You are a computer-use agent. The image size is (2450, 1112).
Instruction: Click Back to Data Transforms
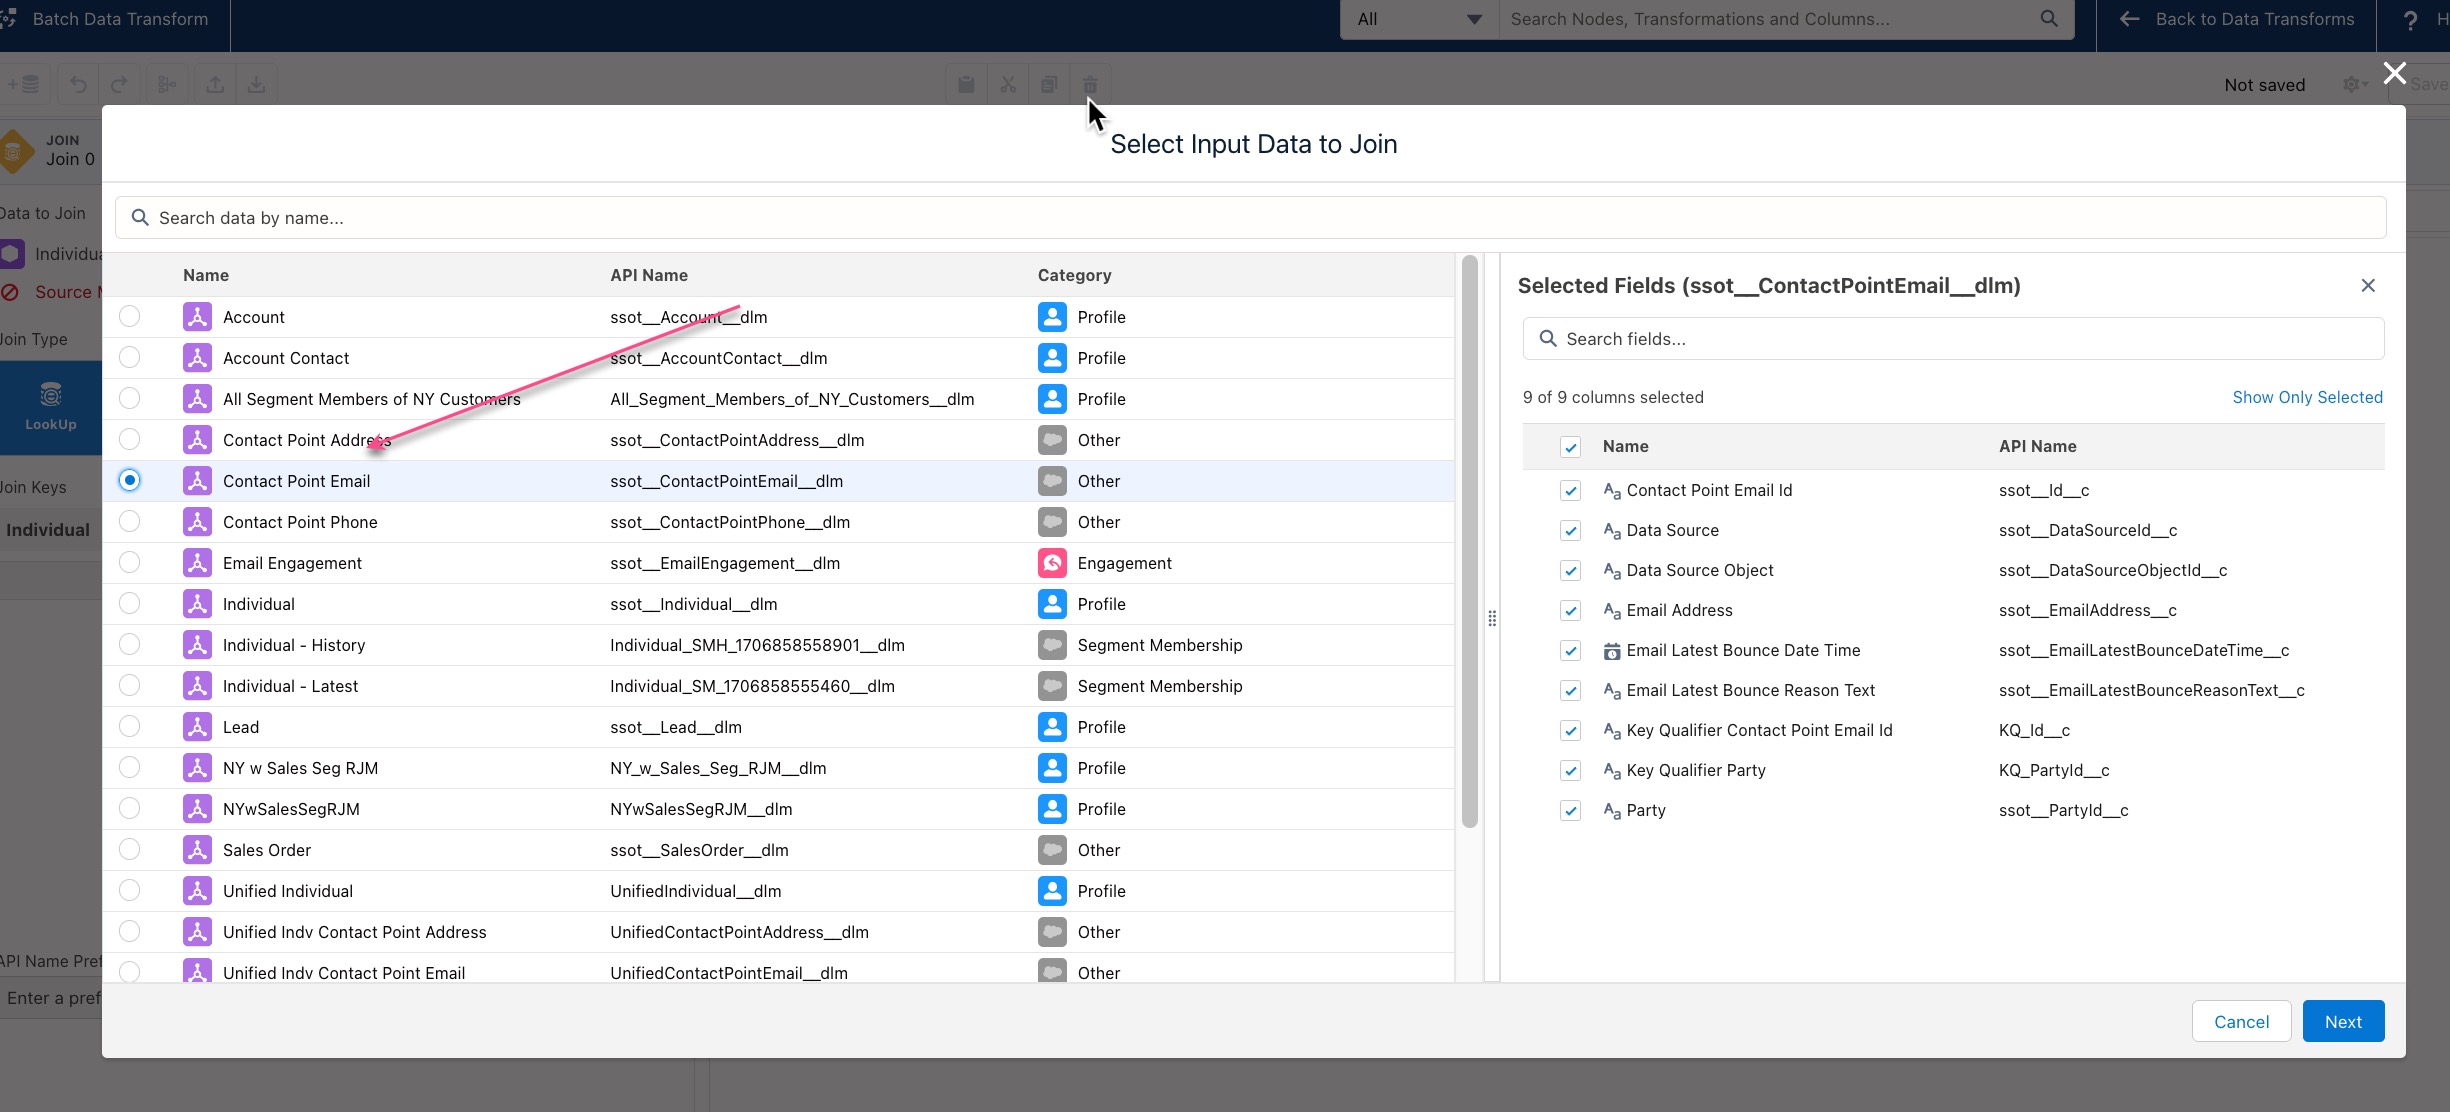tap(2236, 19)
